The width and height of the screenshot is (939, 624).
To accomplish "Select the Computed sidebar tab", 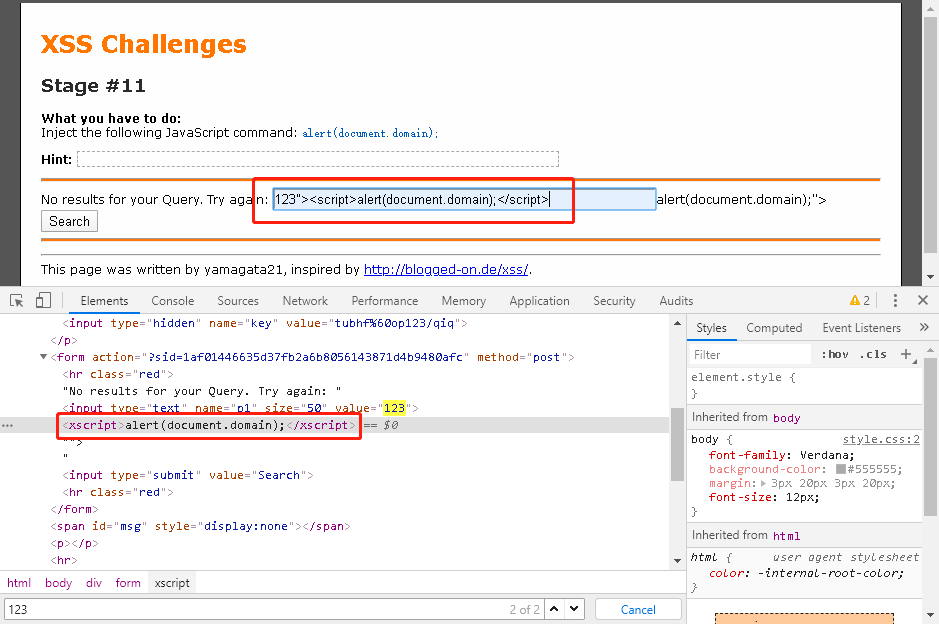I will [x=774, y=328].
